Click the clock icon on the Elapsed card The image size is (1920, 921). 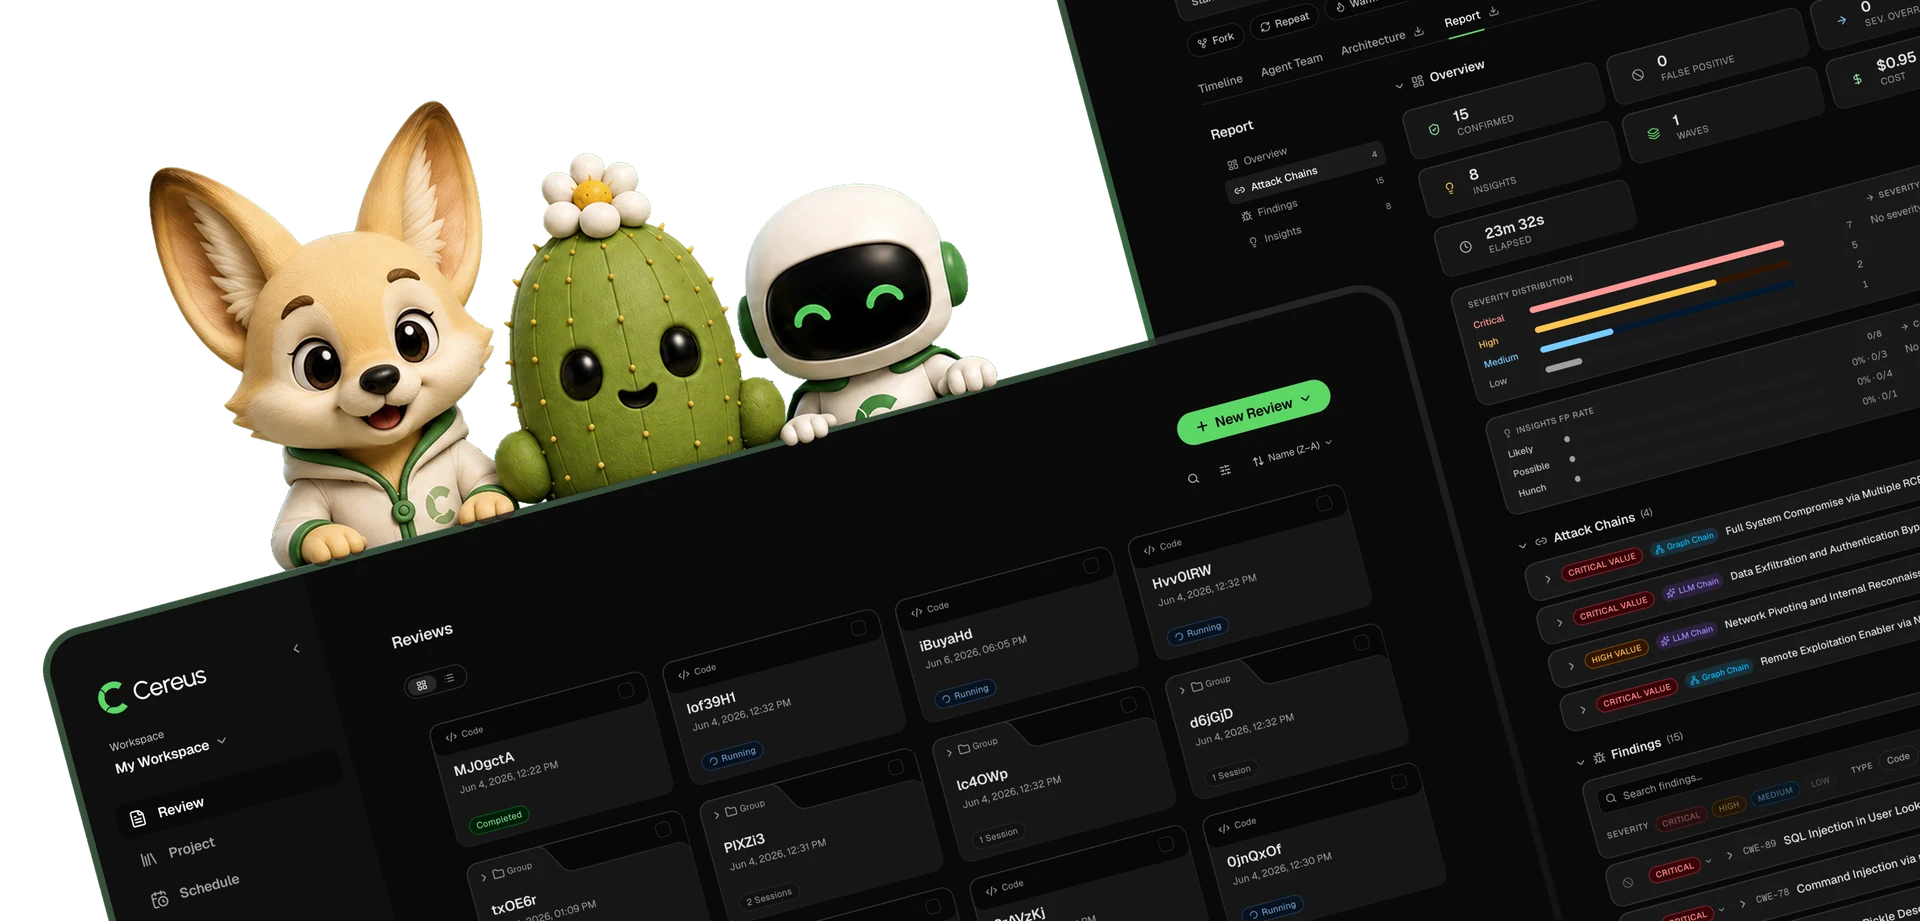1465,246
